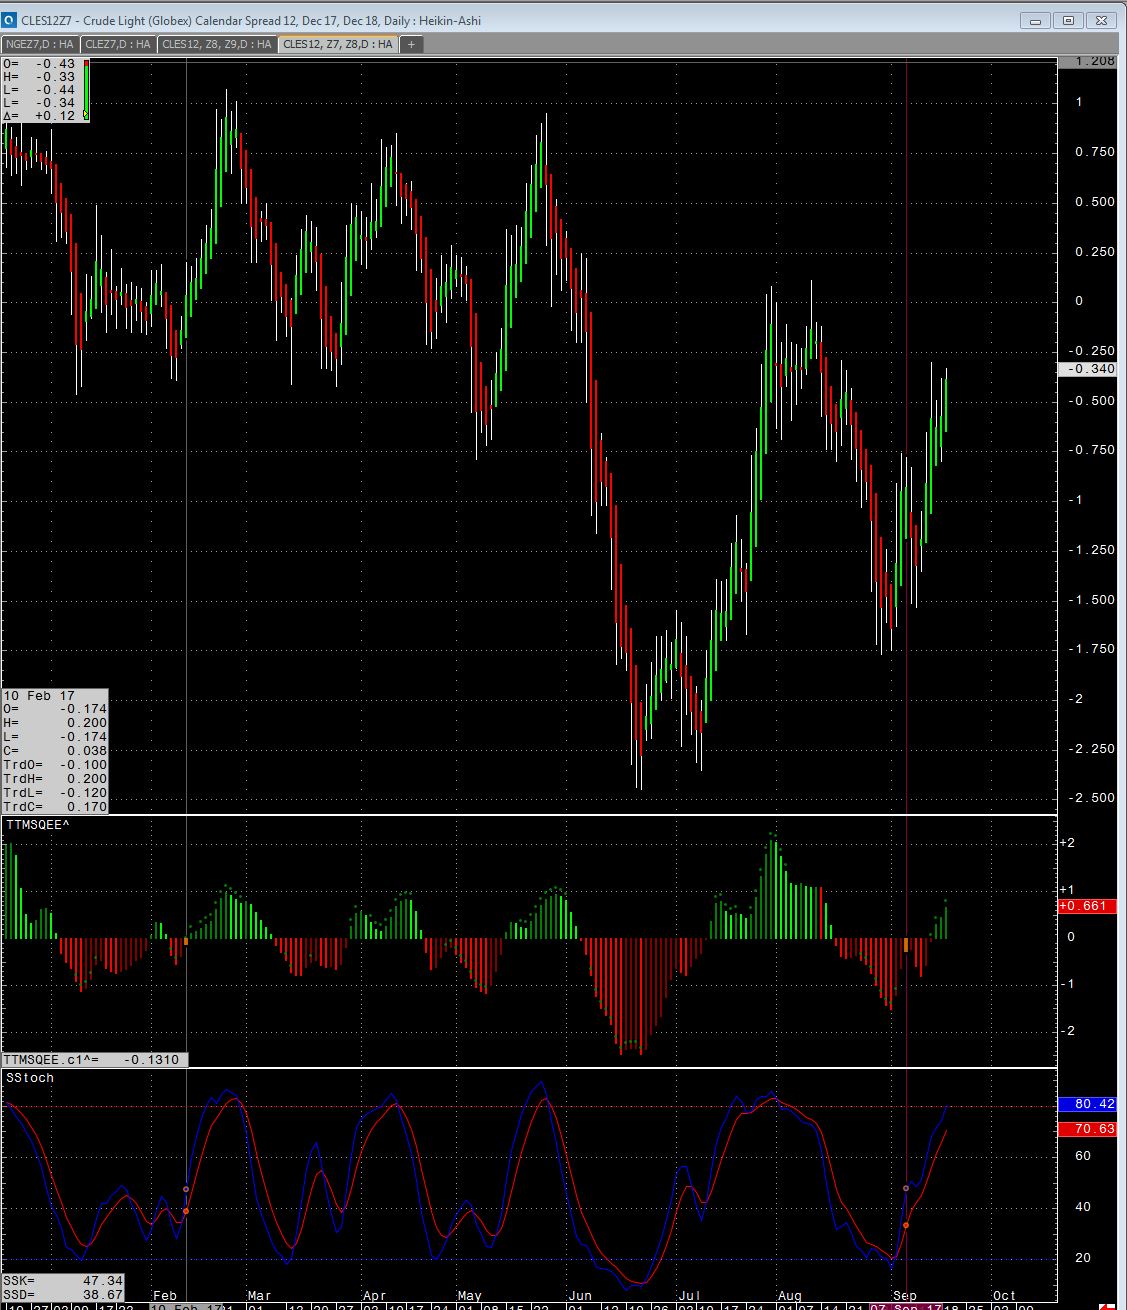The image size is (1127, 1310).
Task: Click the TrdL= -0.120 value
Action: click(55, 793)
